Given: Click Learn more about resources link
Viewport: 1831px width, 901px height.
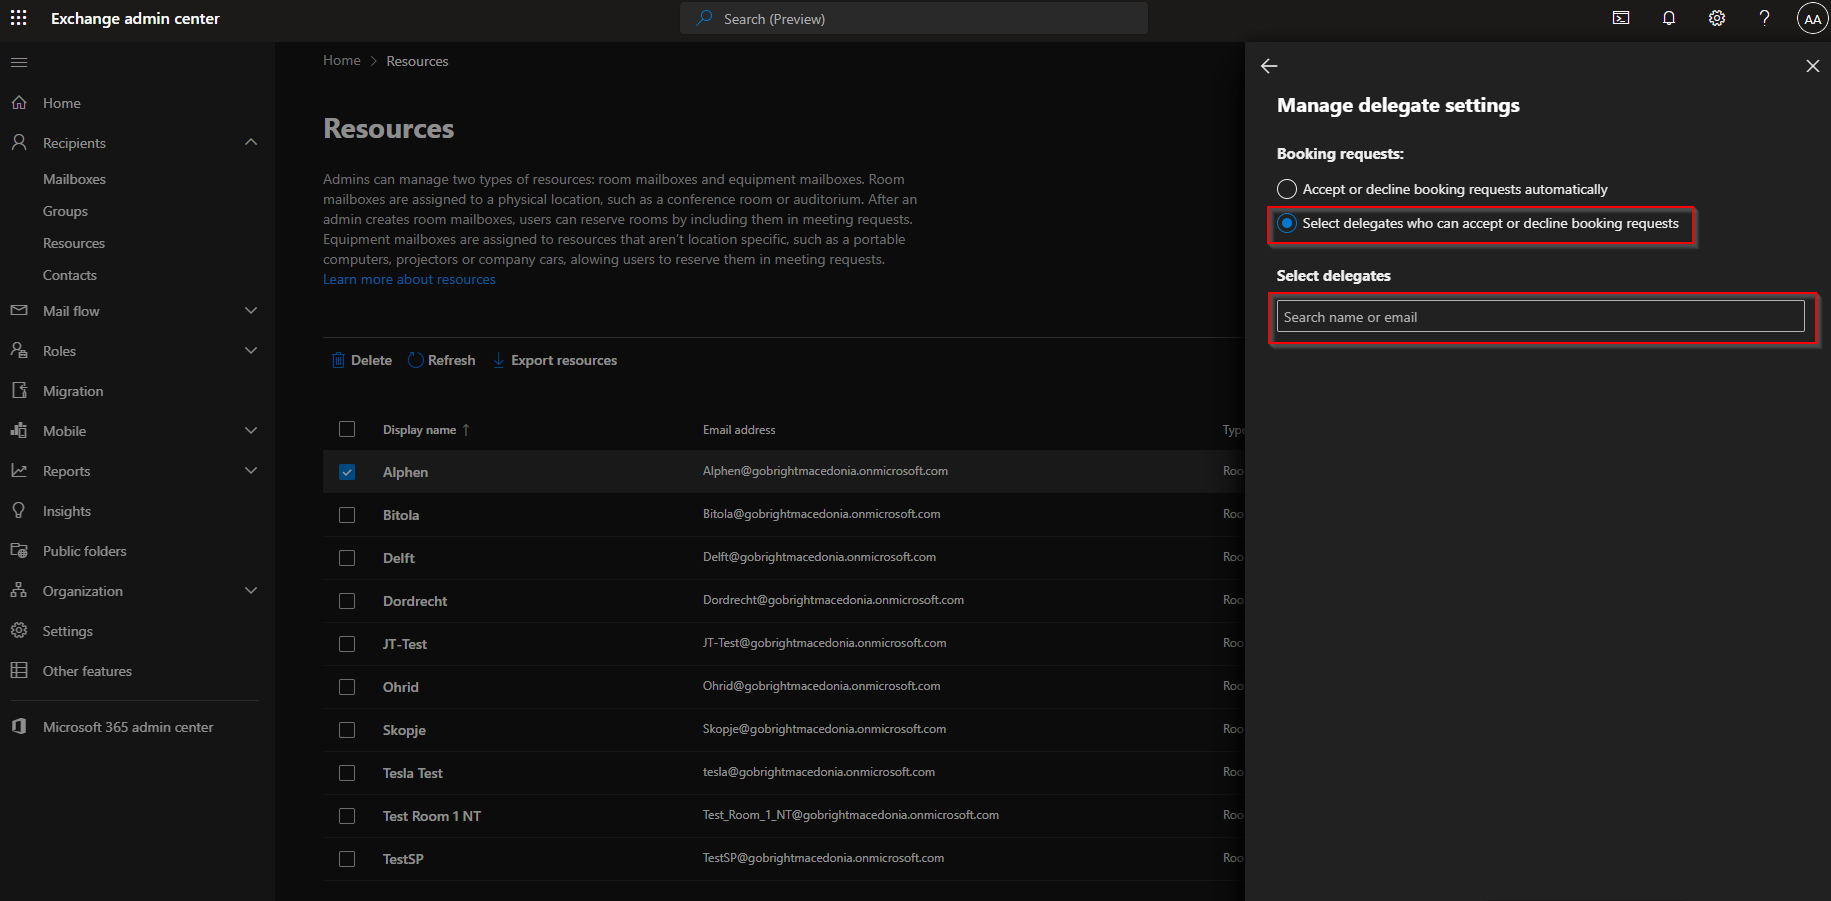Looking at the screenshot, I should pos(409,280).
